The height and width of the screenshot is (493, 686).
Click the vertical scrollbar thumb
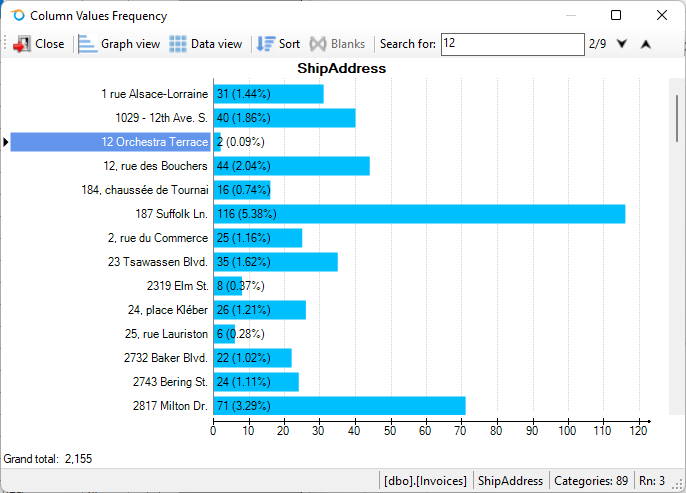(677, 110)
